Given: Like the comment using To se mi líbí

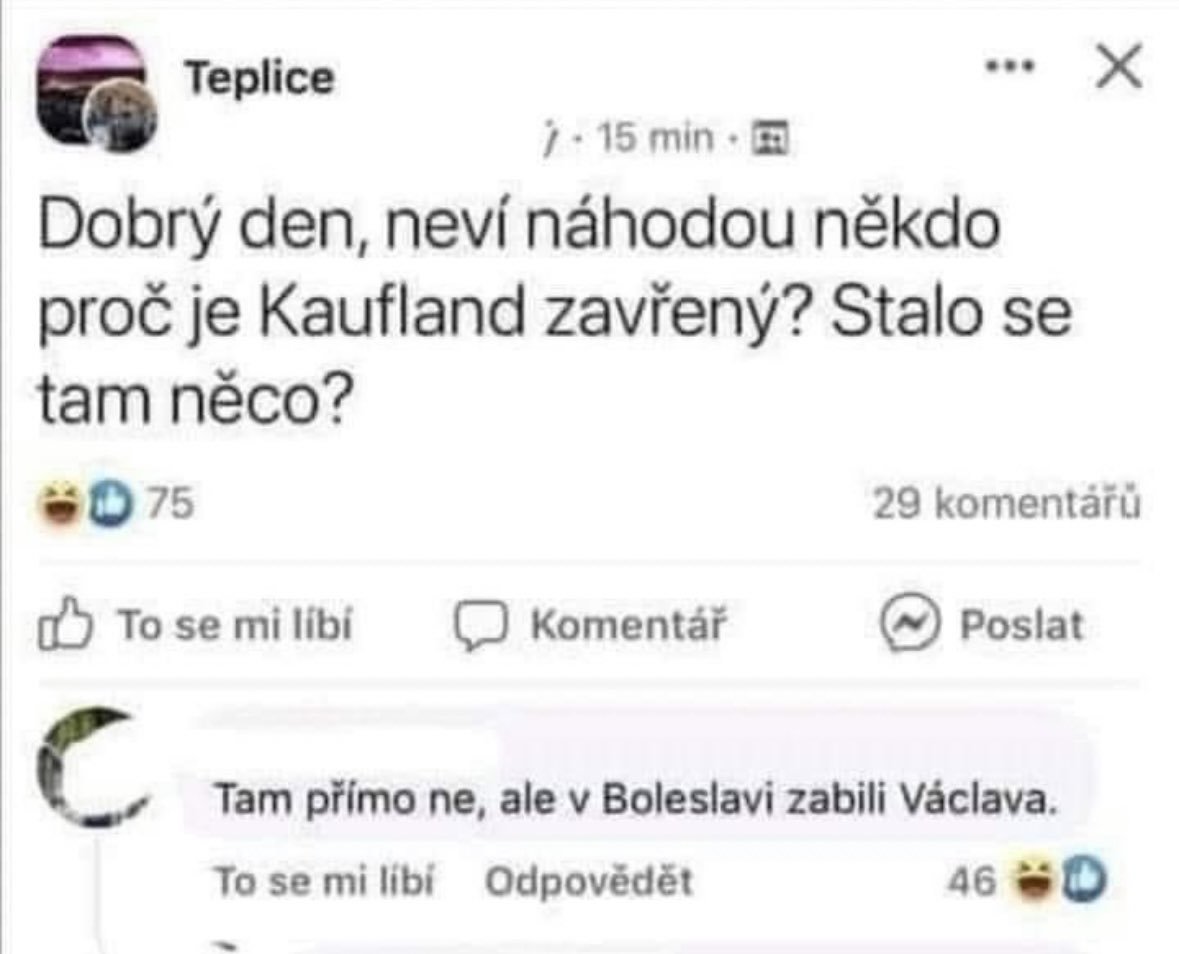Looking at the screenshot, I should click(x=324, y=881).
